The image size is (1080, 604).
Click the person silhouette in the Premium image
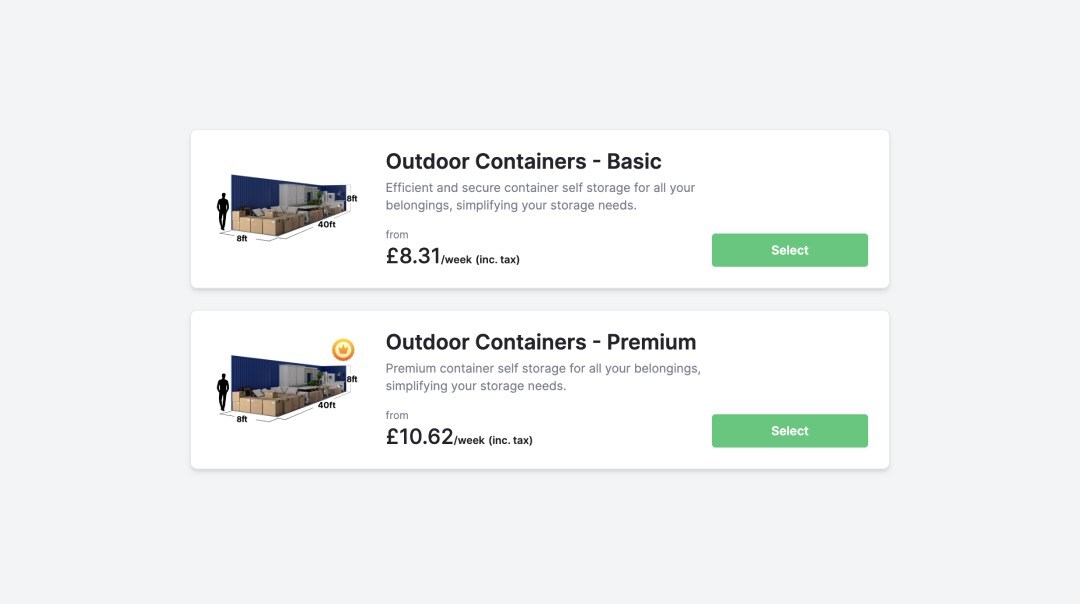[223, 392]
